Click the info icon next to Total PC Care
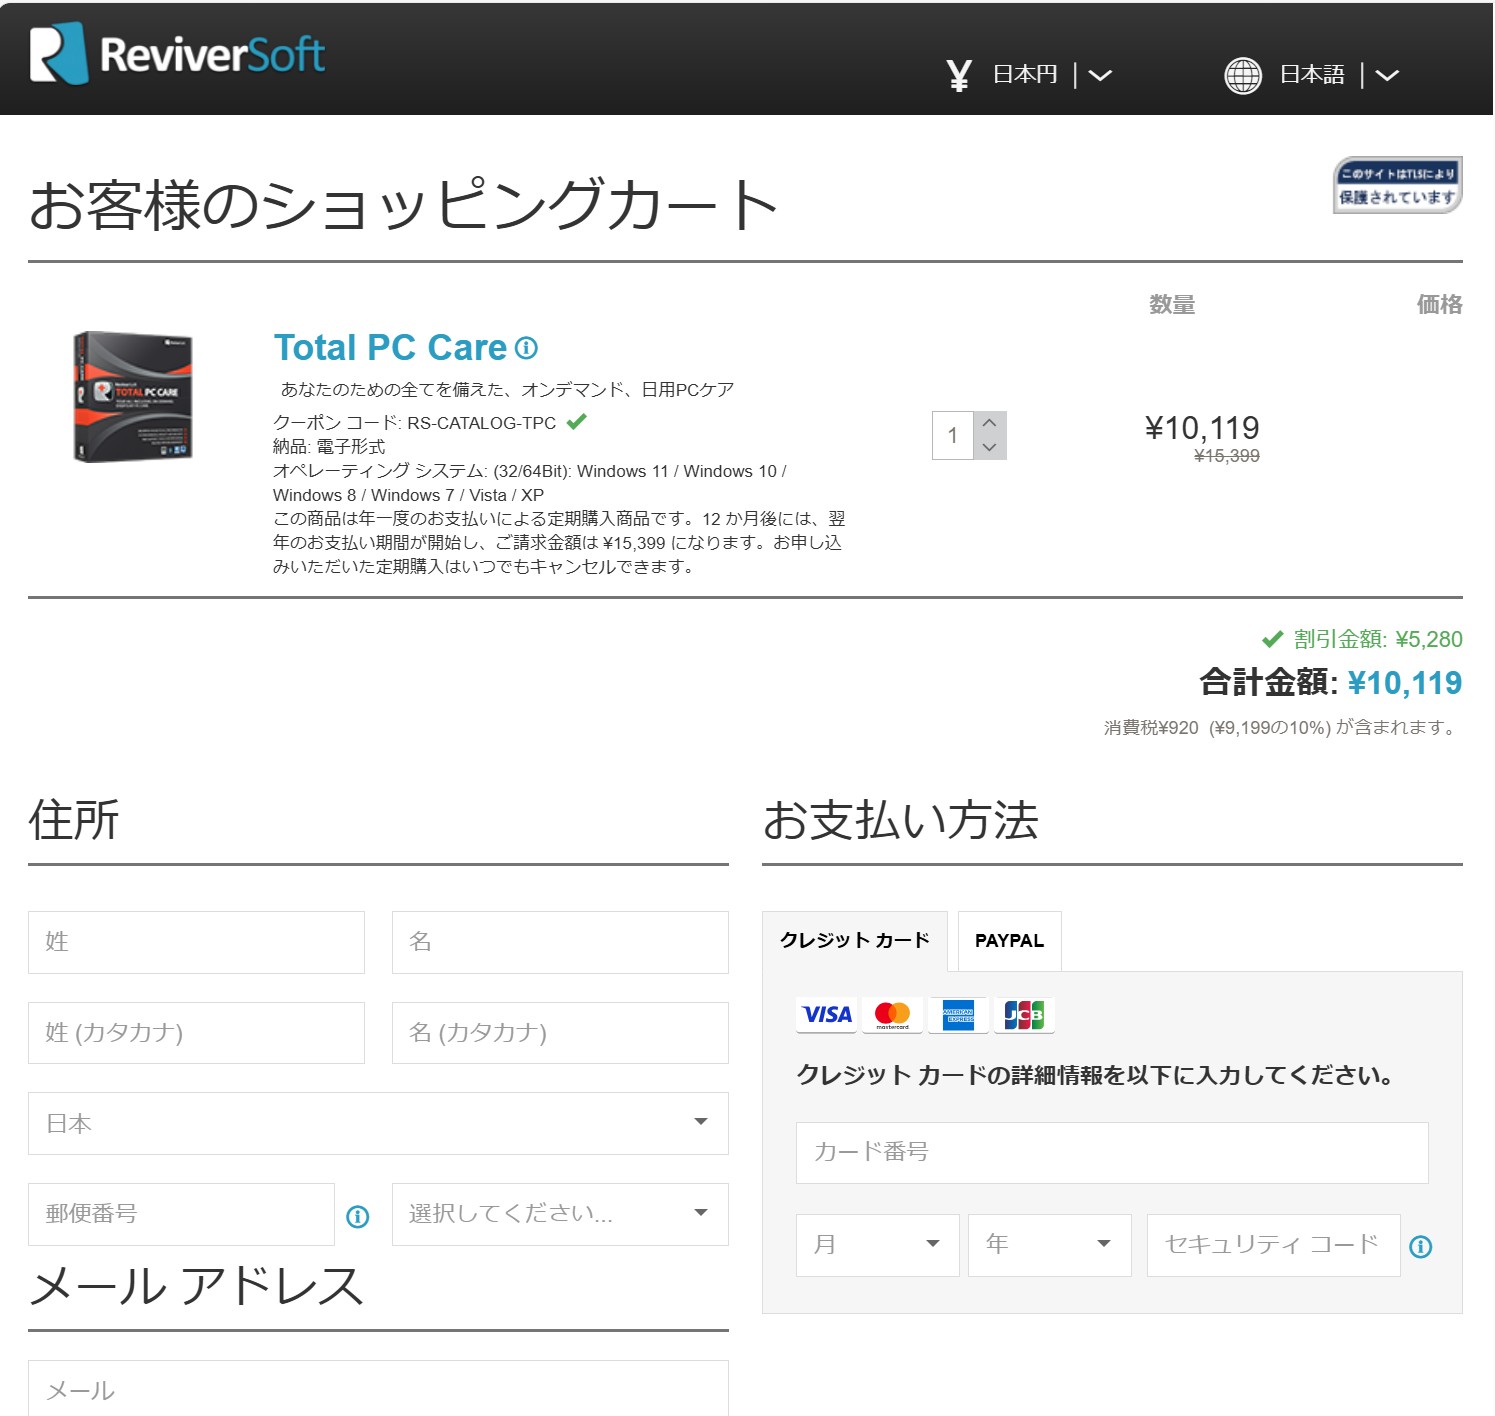The image size is (1495, 1416). pos(527,349)
